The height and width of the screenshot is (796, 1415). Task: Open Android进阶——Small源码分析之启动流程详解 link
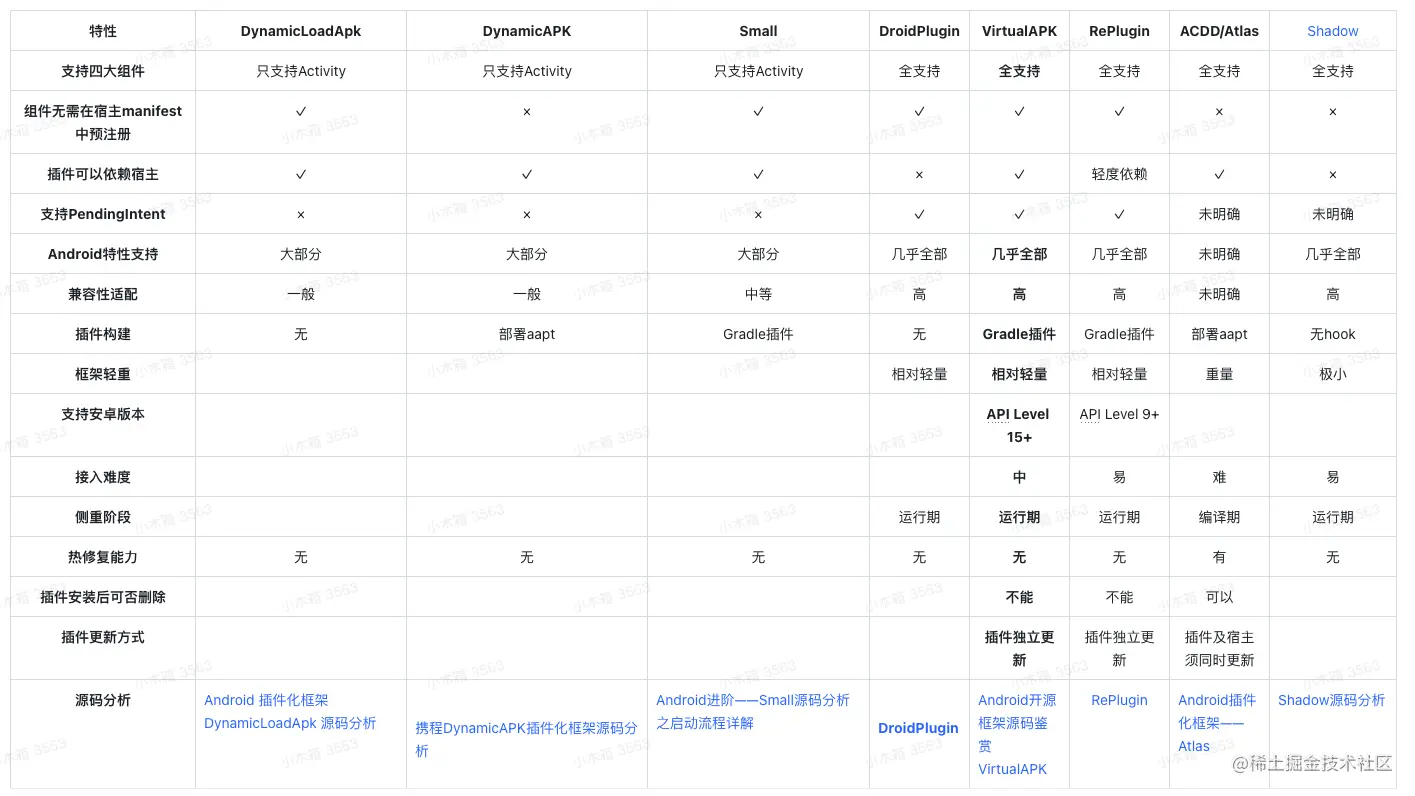(753, 711)
